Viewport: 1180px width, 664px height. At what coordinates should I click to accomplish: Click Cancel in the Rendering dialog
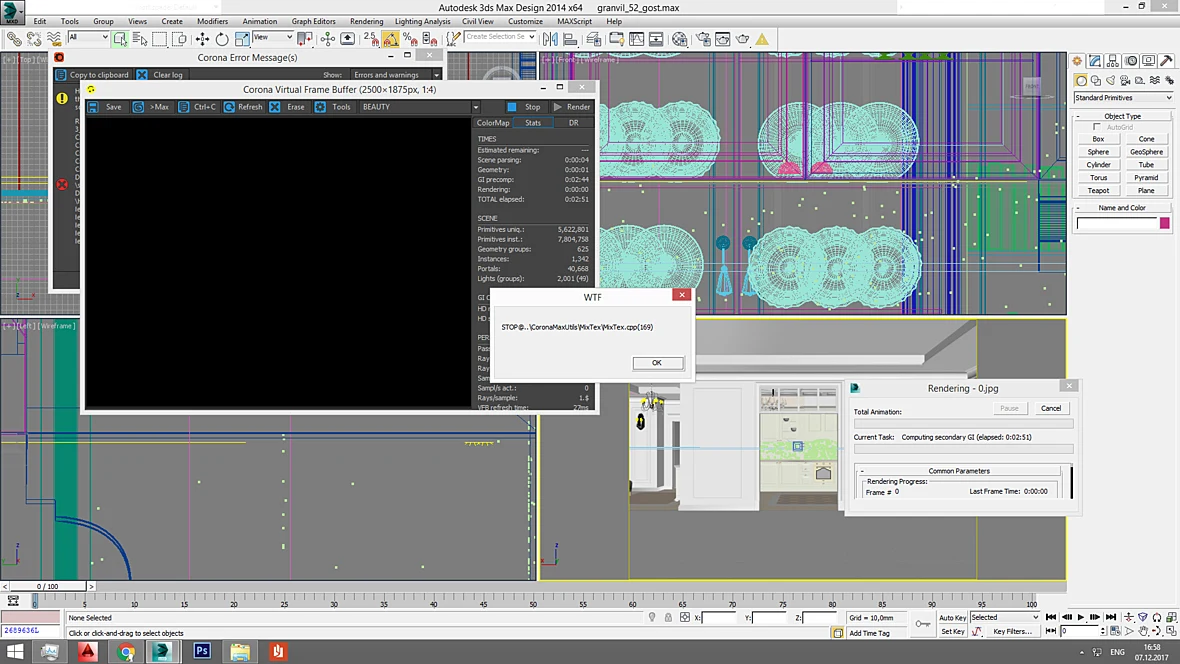pyautogui.click(x=1051, y=408)
